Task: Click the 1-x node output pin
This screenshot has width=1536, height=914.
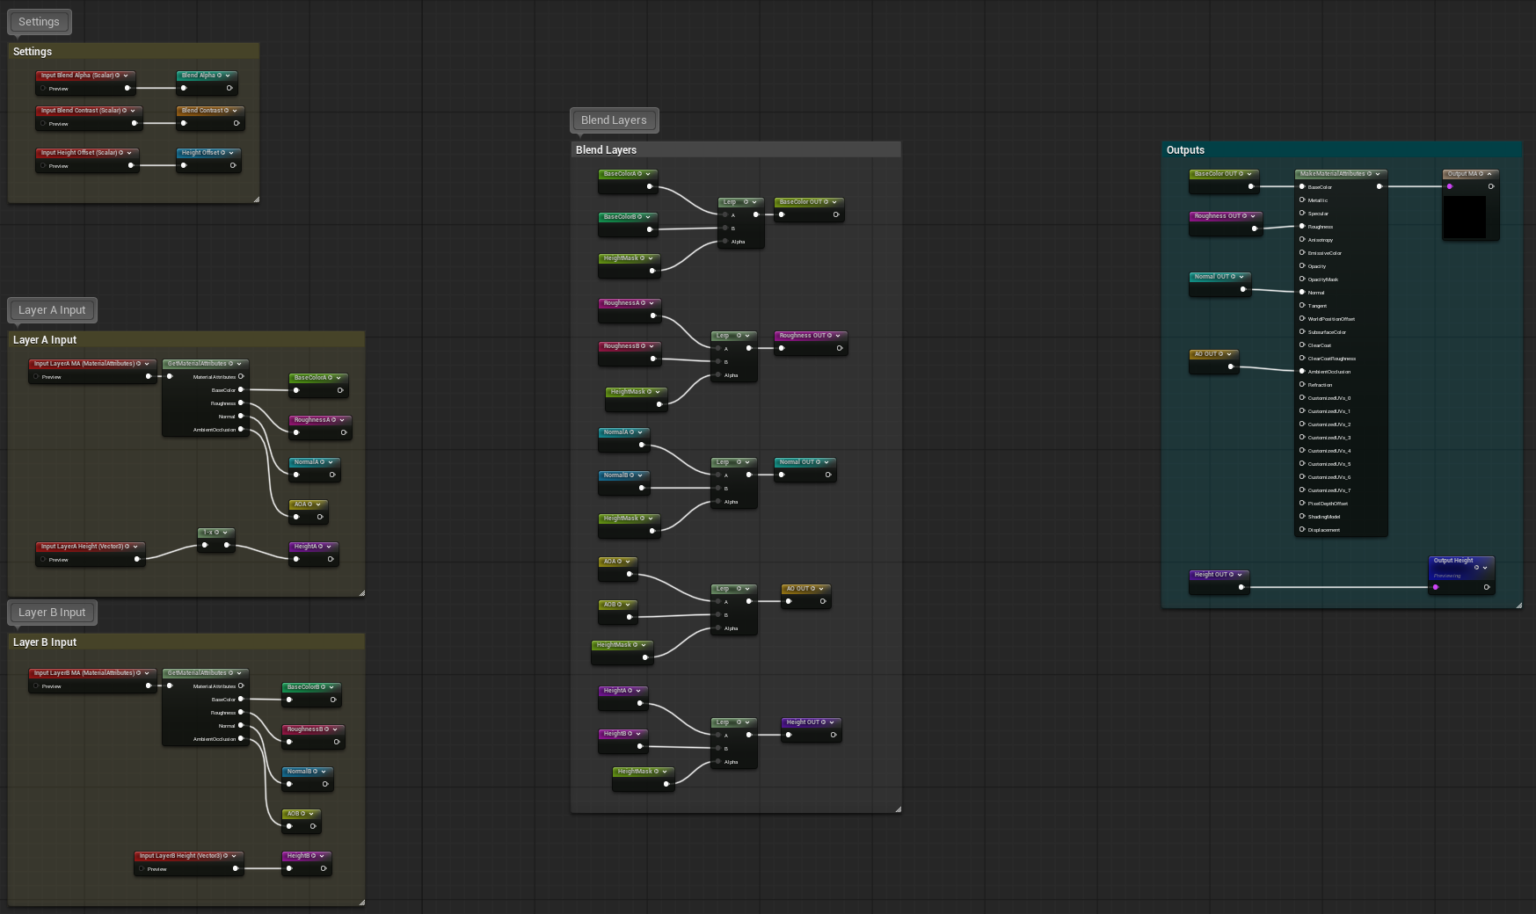Action: [x=227, y=545]
